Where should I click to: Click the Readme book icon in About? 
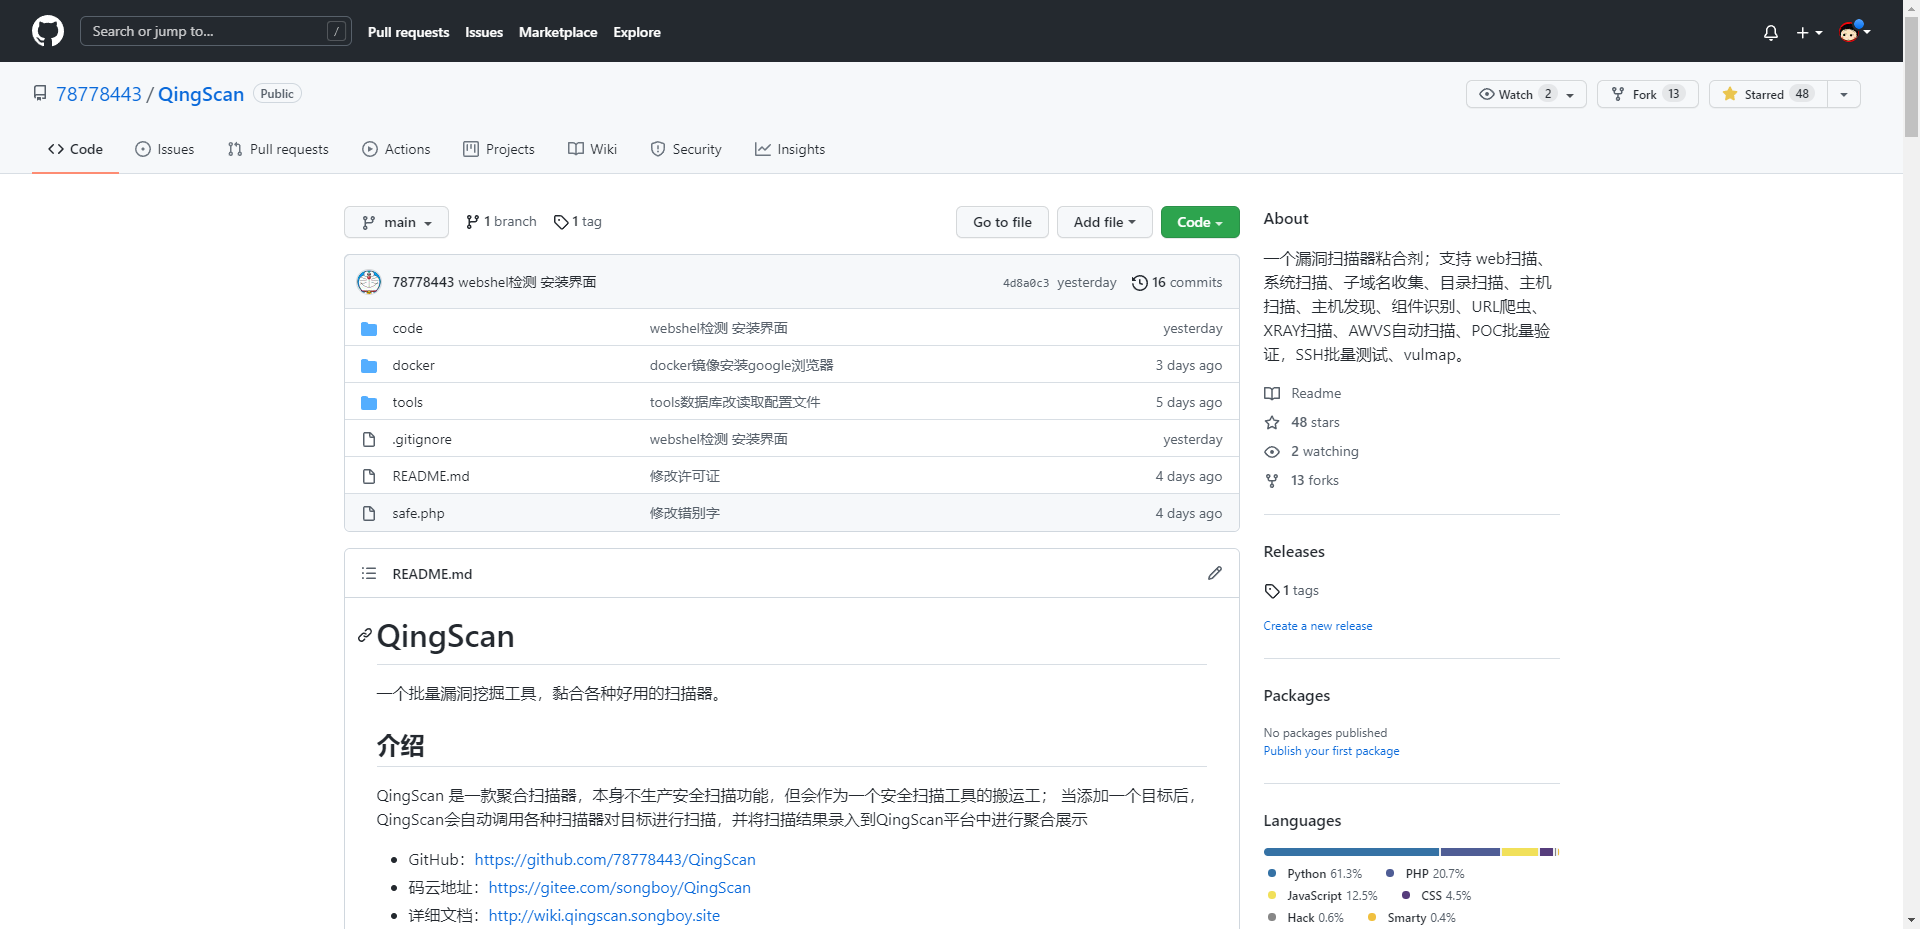click(1272, 394)
